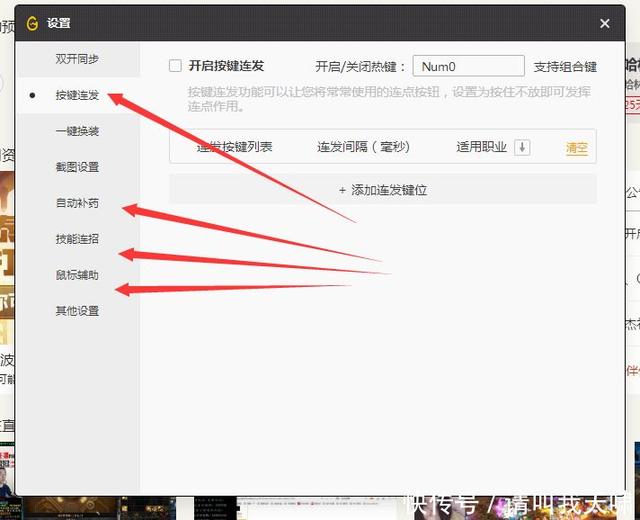
Task: Open the 技能连招 tab
Action: [77, 239]
